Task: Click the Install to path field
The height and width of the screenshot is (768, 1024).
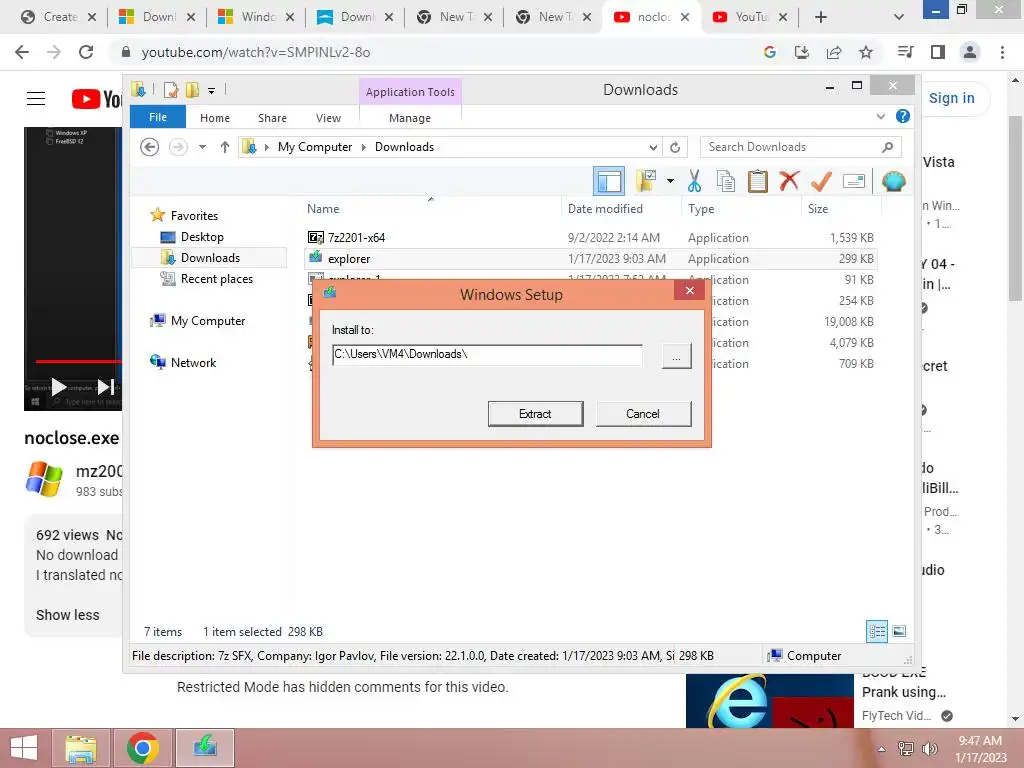Action: pyautogui.click(x=487, y=355)
